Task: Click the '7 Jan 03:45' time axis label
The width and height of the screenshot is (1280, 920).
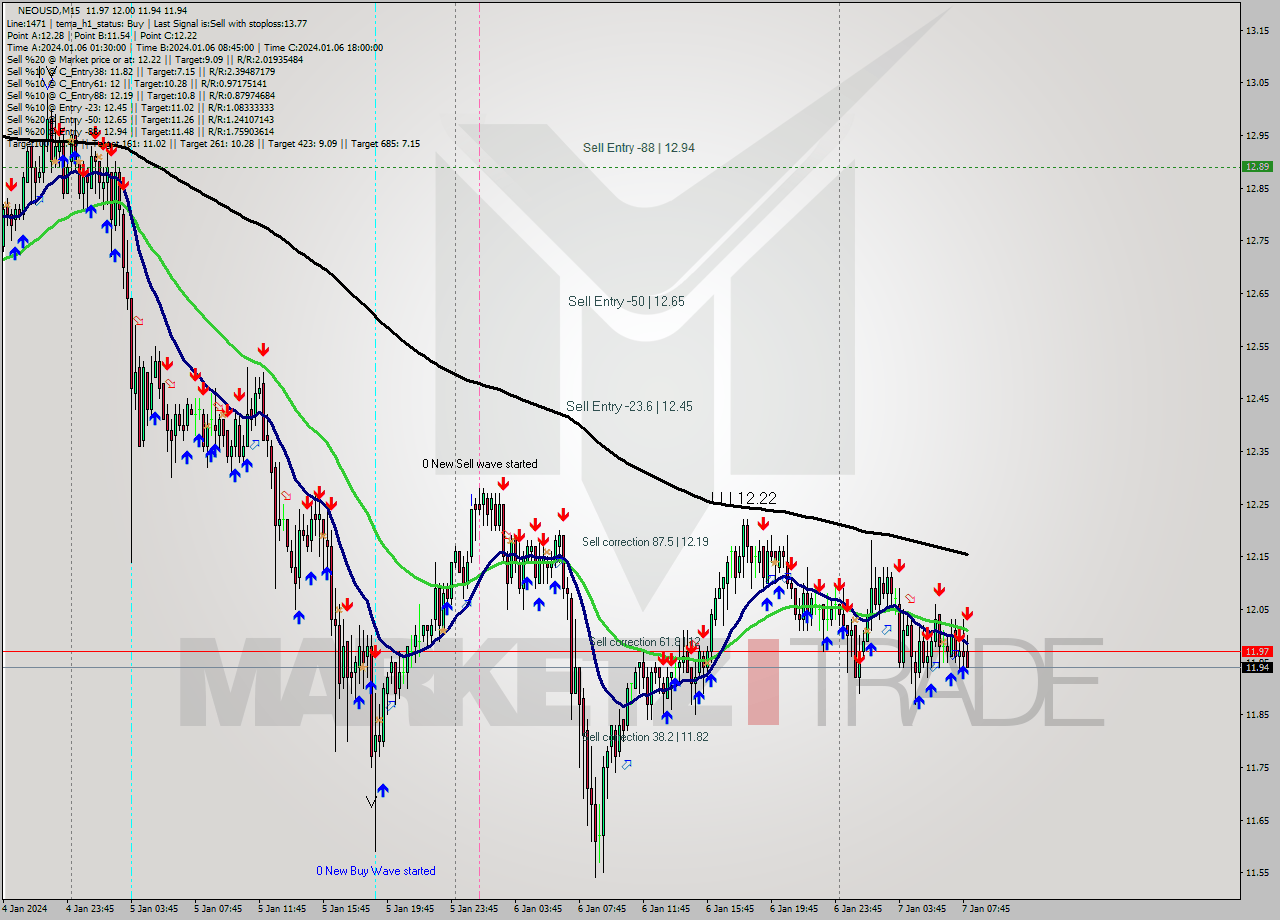Action: [x=922, y=909]
